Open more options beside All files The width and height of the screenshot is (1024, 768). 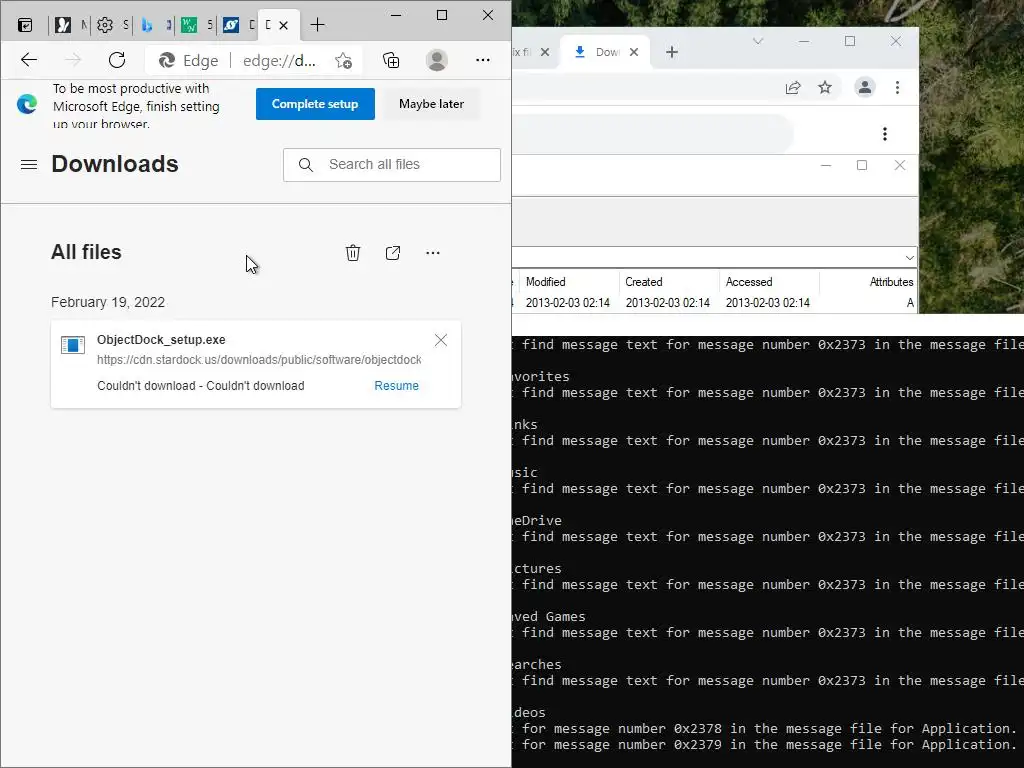(432, 253)
